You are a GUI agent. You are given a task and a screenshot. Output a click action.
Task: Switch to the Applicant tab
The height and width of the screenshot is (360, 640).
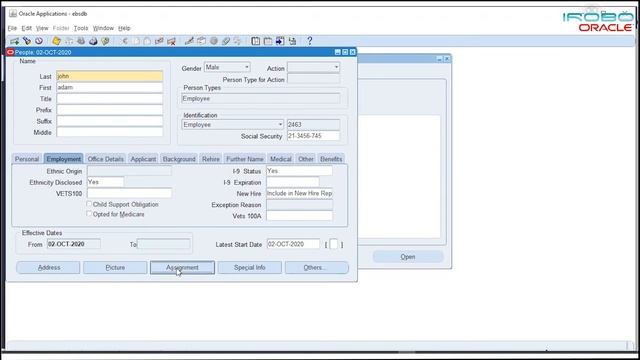pyautogui.click(x=143, y=159)
